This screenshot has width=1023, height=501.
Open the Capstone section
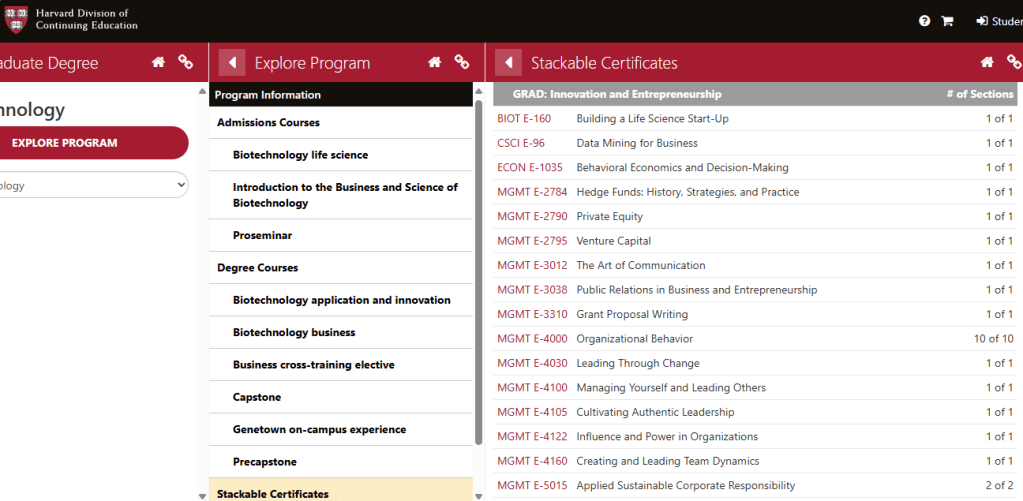click(257, 397)
